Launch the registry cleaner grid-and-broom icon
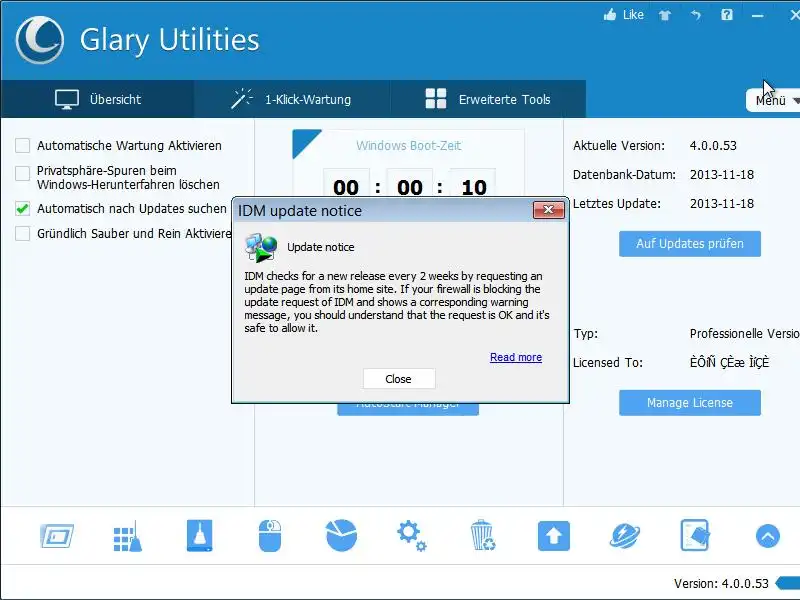 coord(128,536)
